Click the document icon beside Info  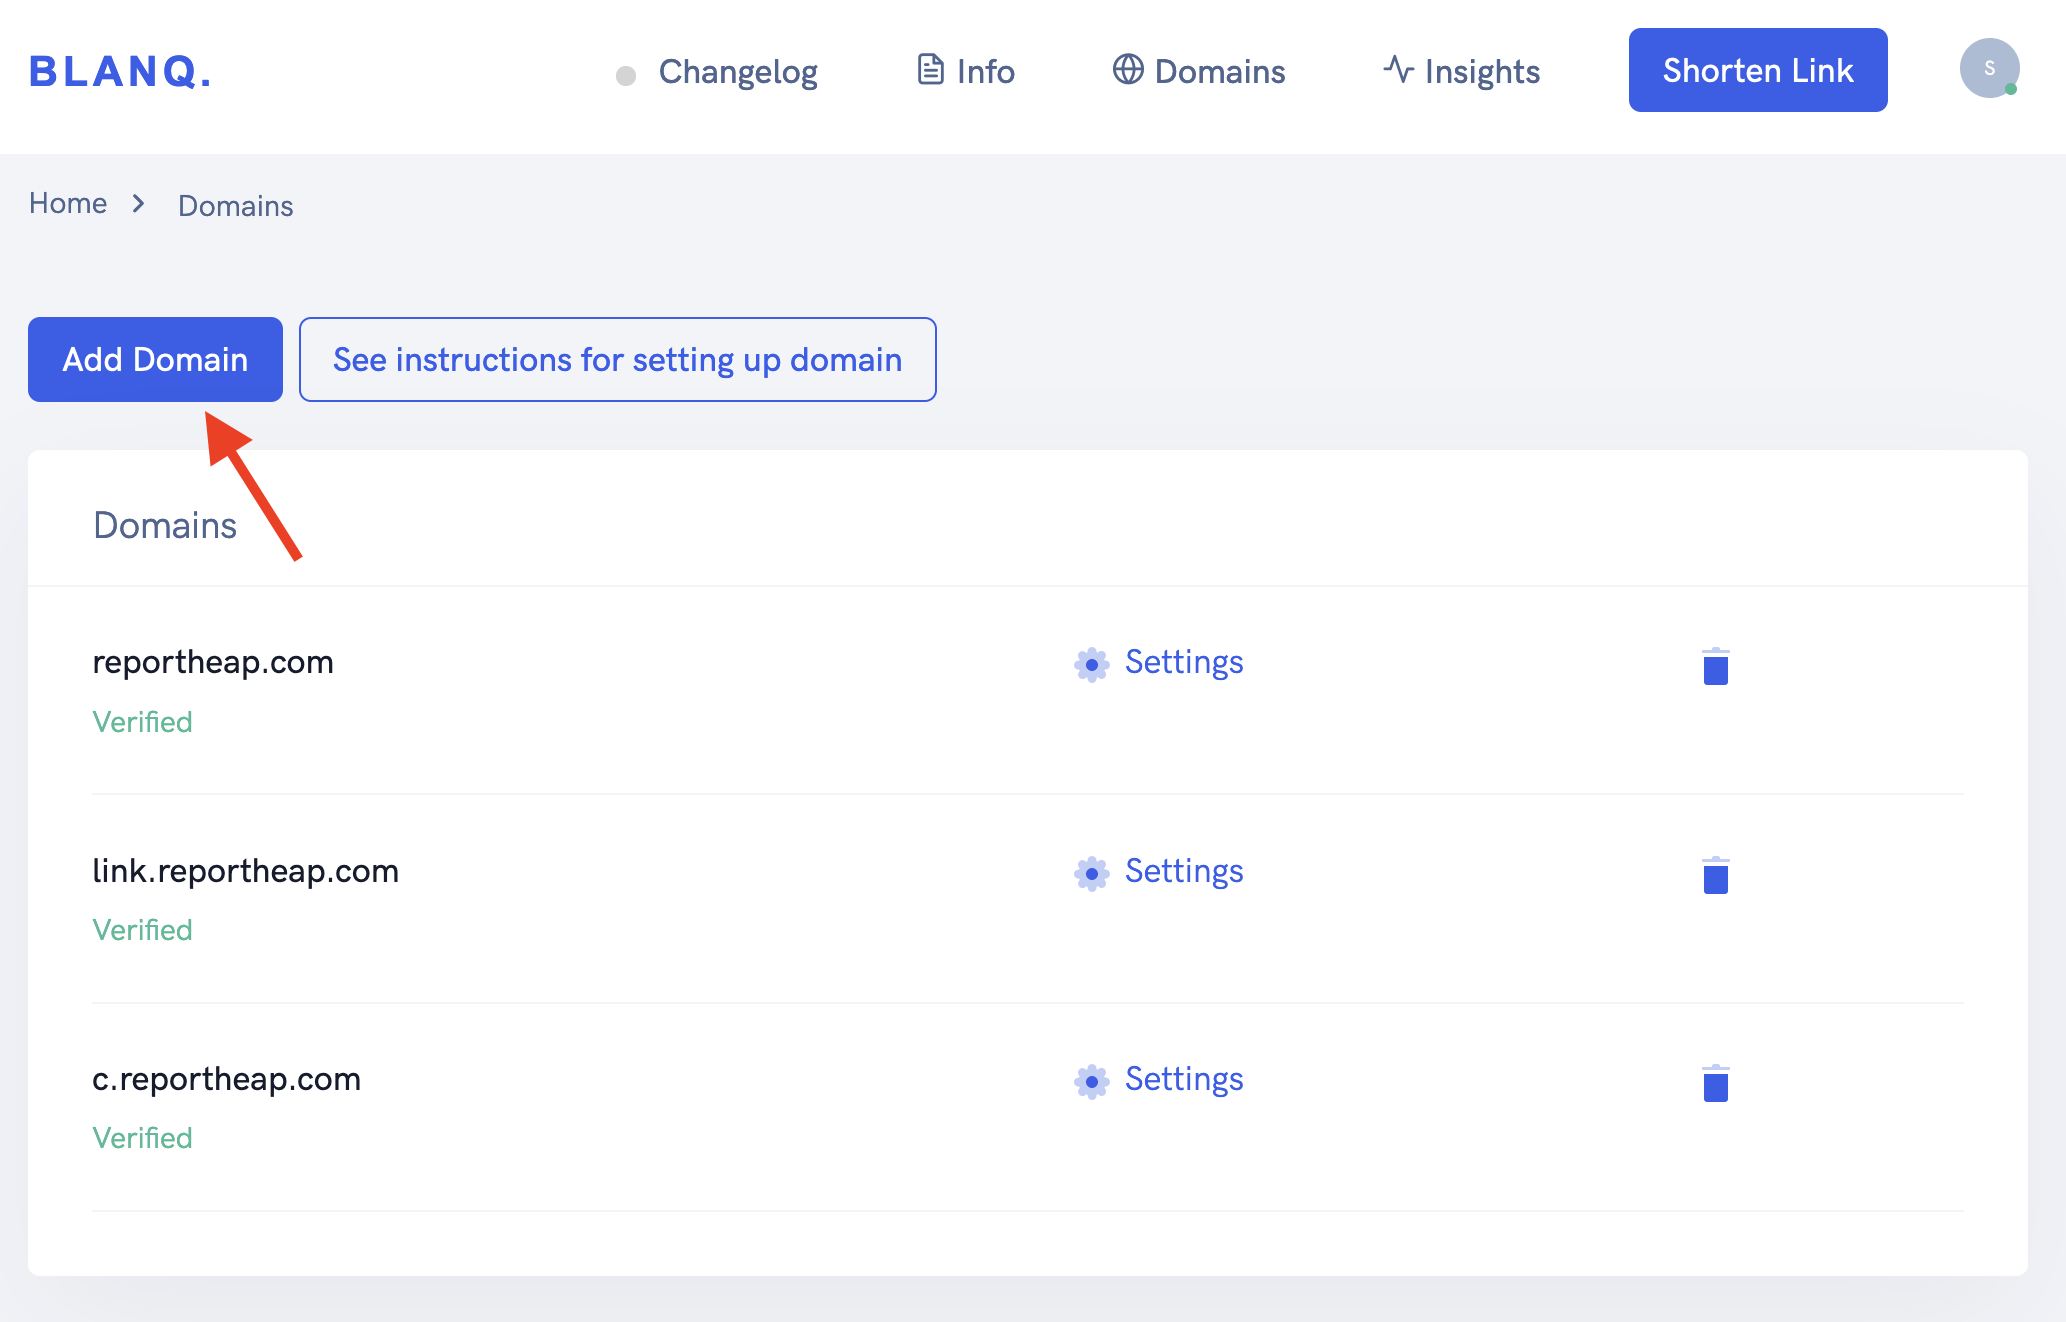(x=930, y=70)
